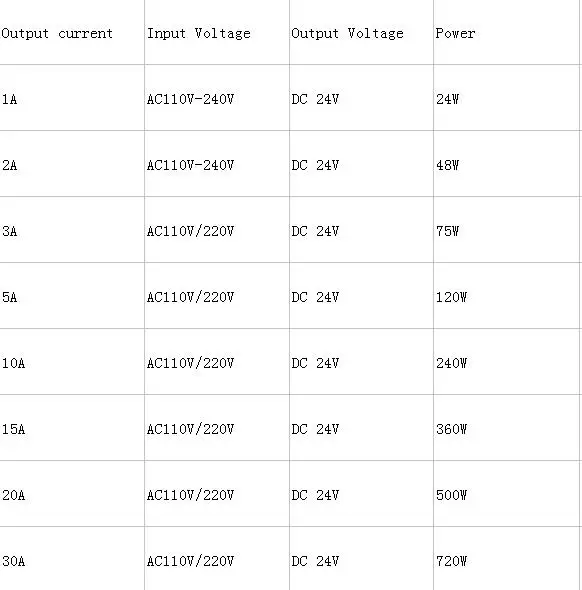Select the 120W power cell

coord(506,296)
